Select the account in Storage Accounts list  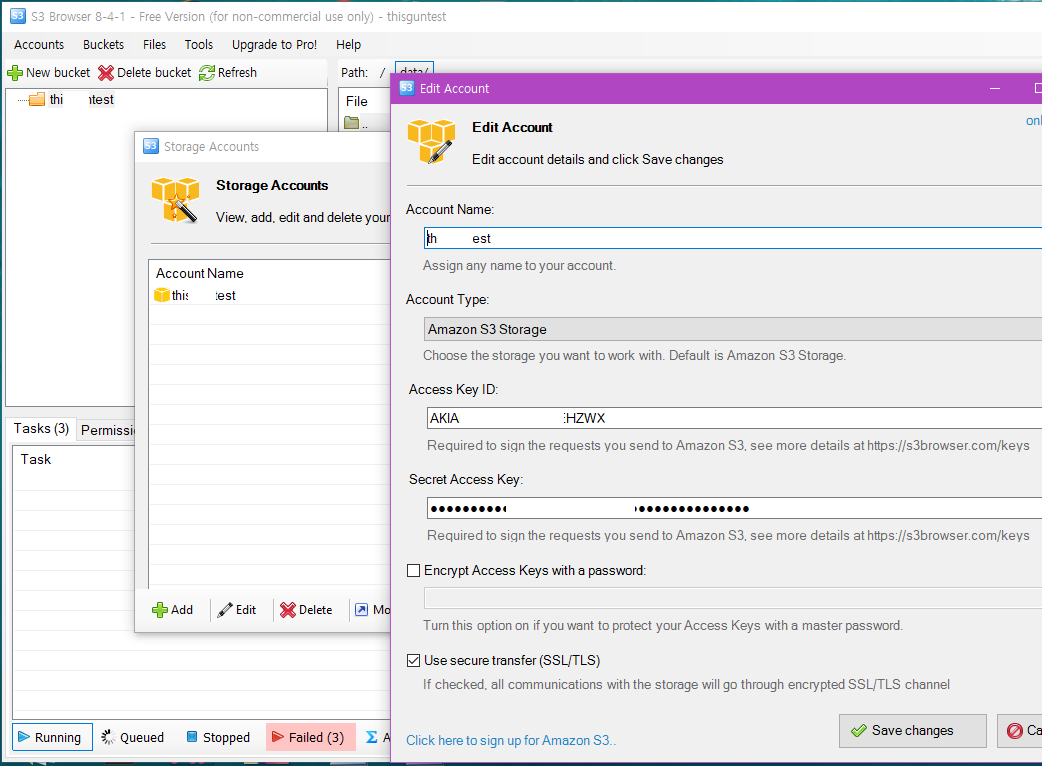point(195,296)
